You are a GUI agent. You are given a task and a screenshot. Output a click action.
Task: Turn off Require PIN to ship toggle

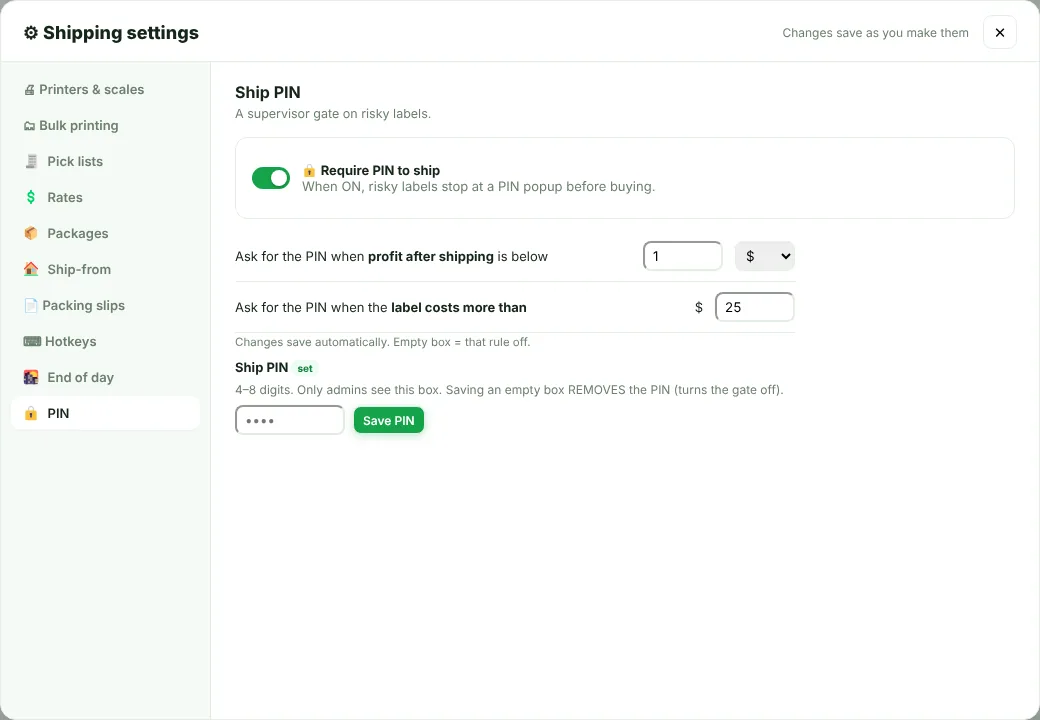tap(271, 178)
